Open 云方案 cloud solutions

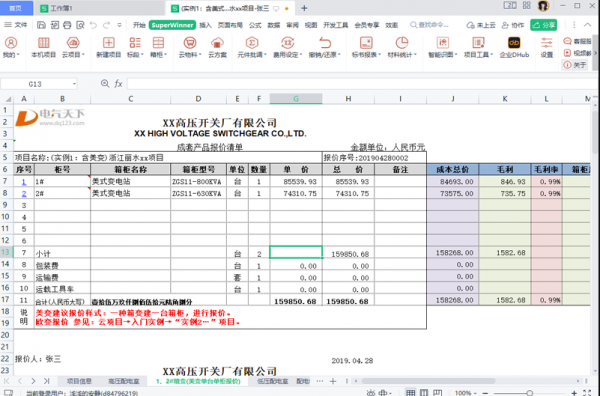click(x=217, y=47)
